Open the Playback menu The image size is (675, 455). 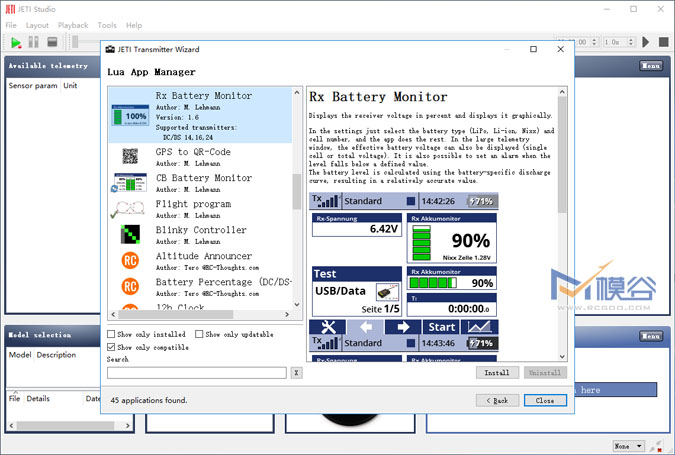tap(73, 25)
